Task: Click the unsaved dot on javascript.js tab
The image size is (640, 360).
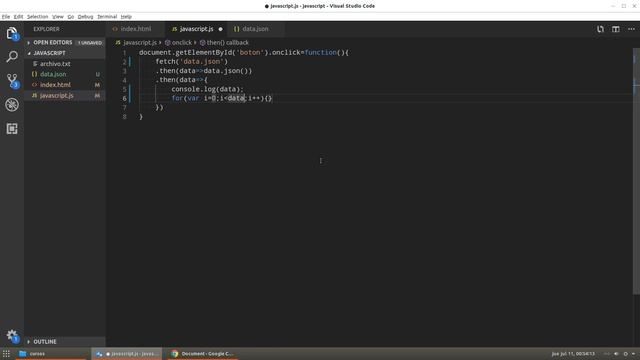Action: coord(220,29)
